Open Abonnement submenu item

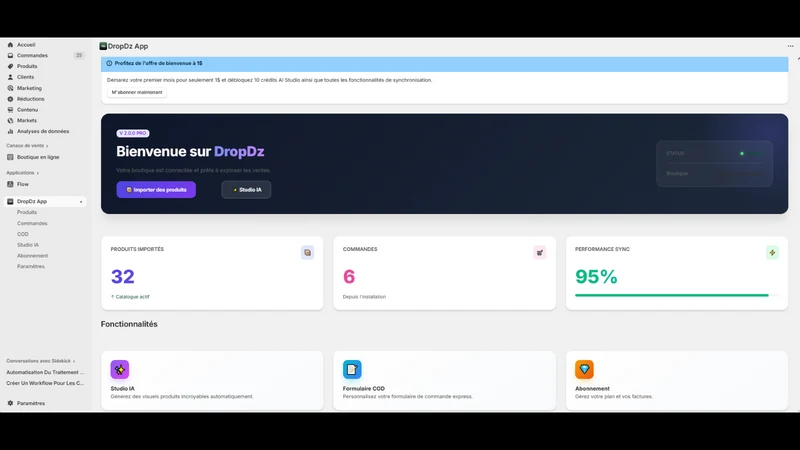click(x=33, y=256)
